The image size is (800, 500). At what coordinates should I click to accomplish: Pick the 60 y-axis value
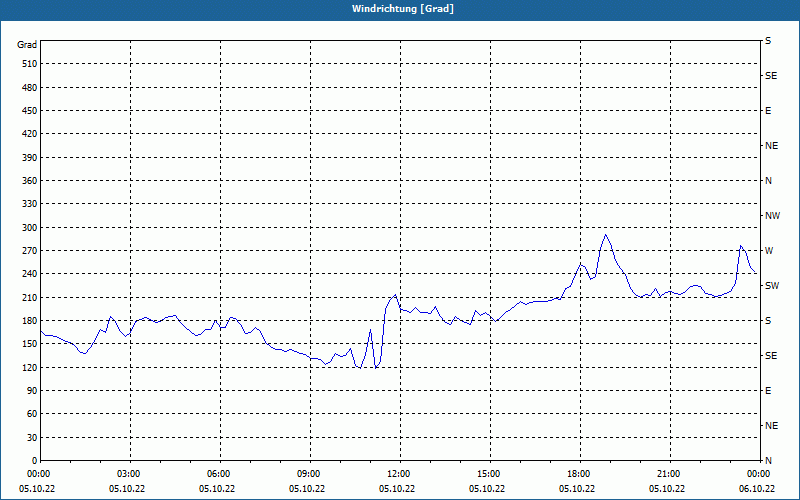[x=33, y=414]
